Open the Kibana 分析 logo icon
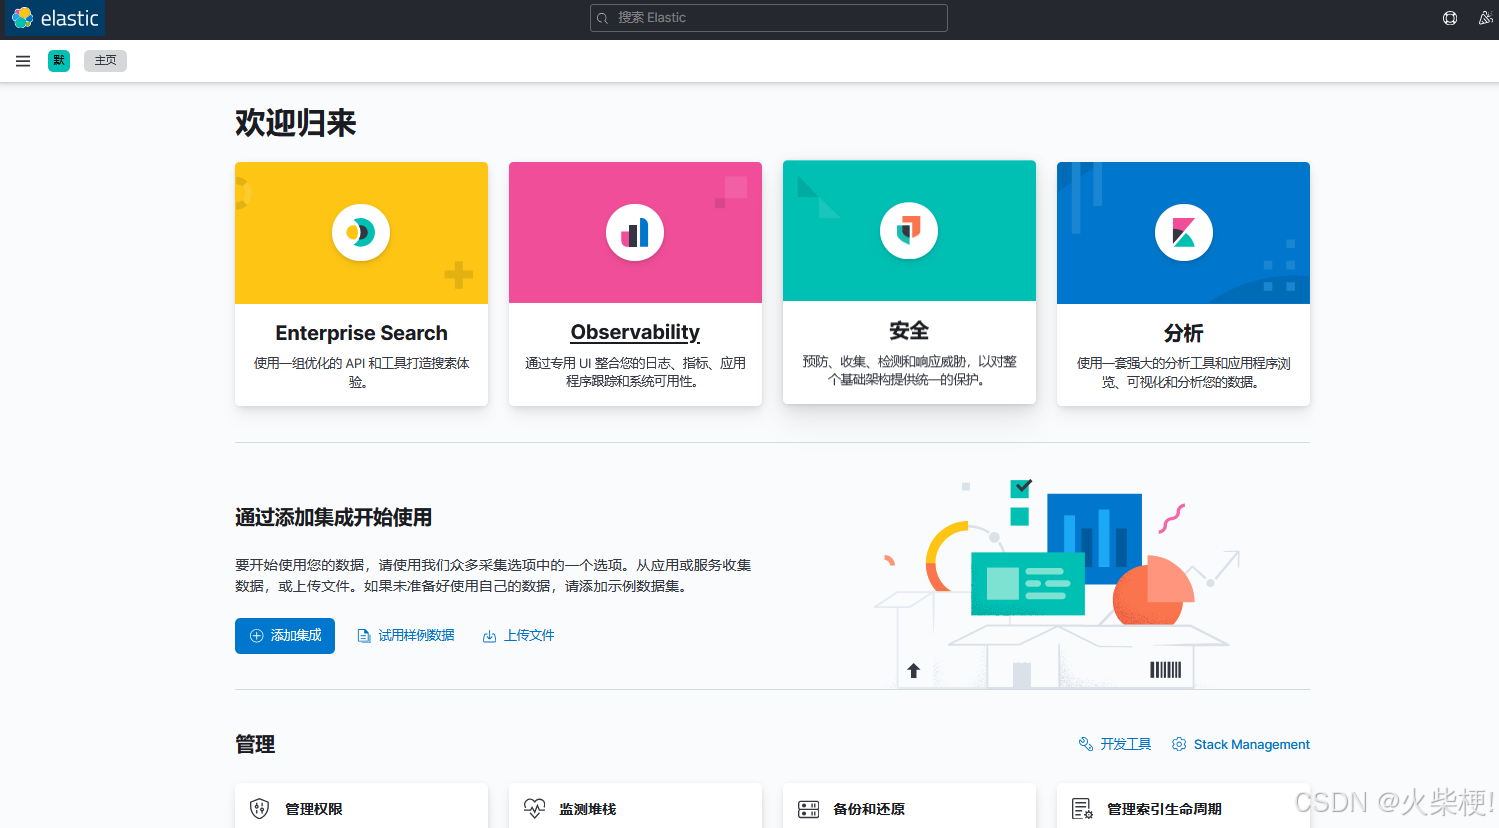Viewport: 1499px width, 828px height. (x=1183, y=233)
